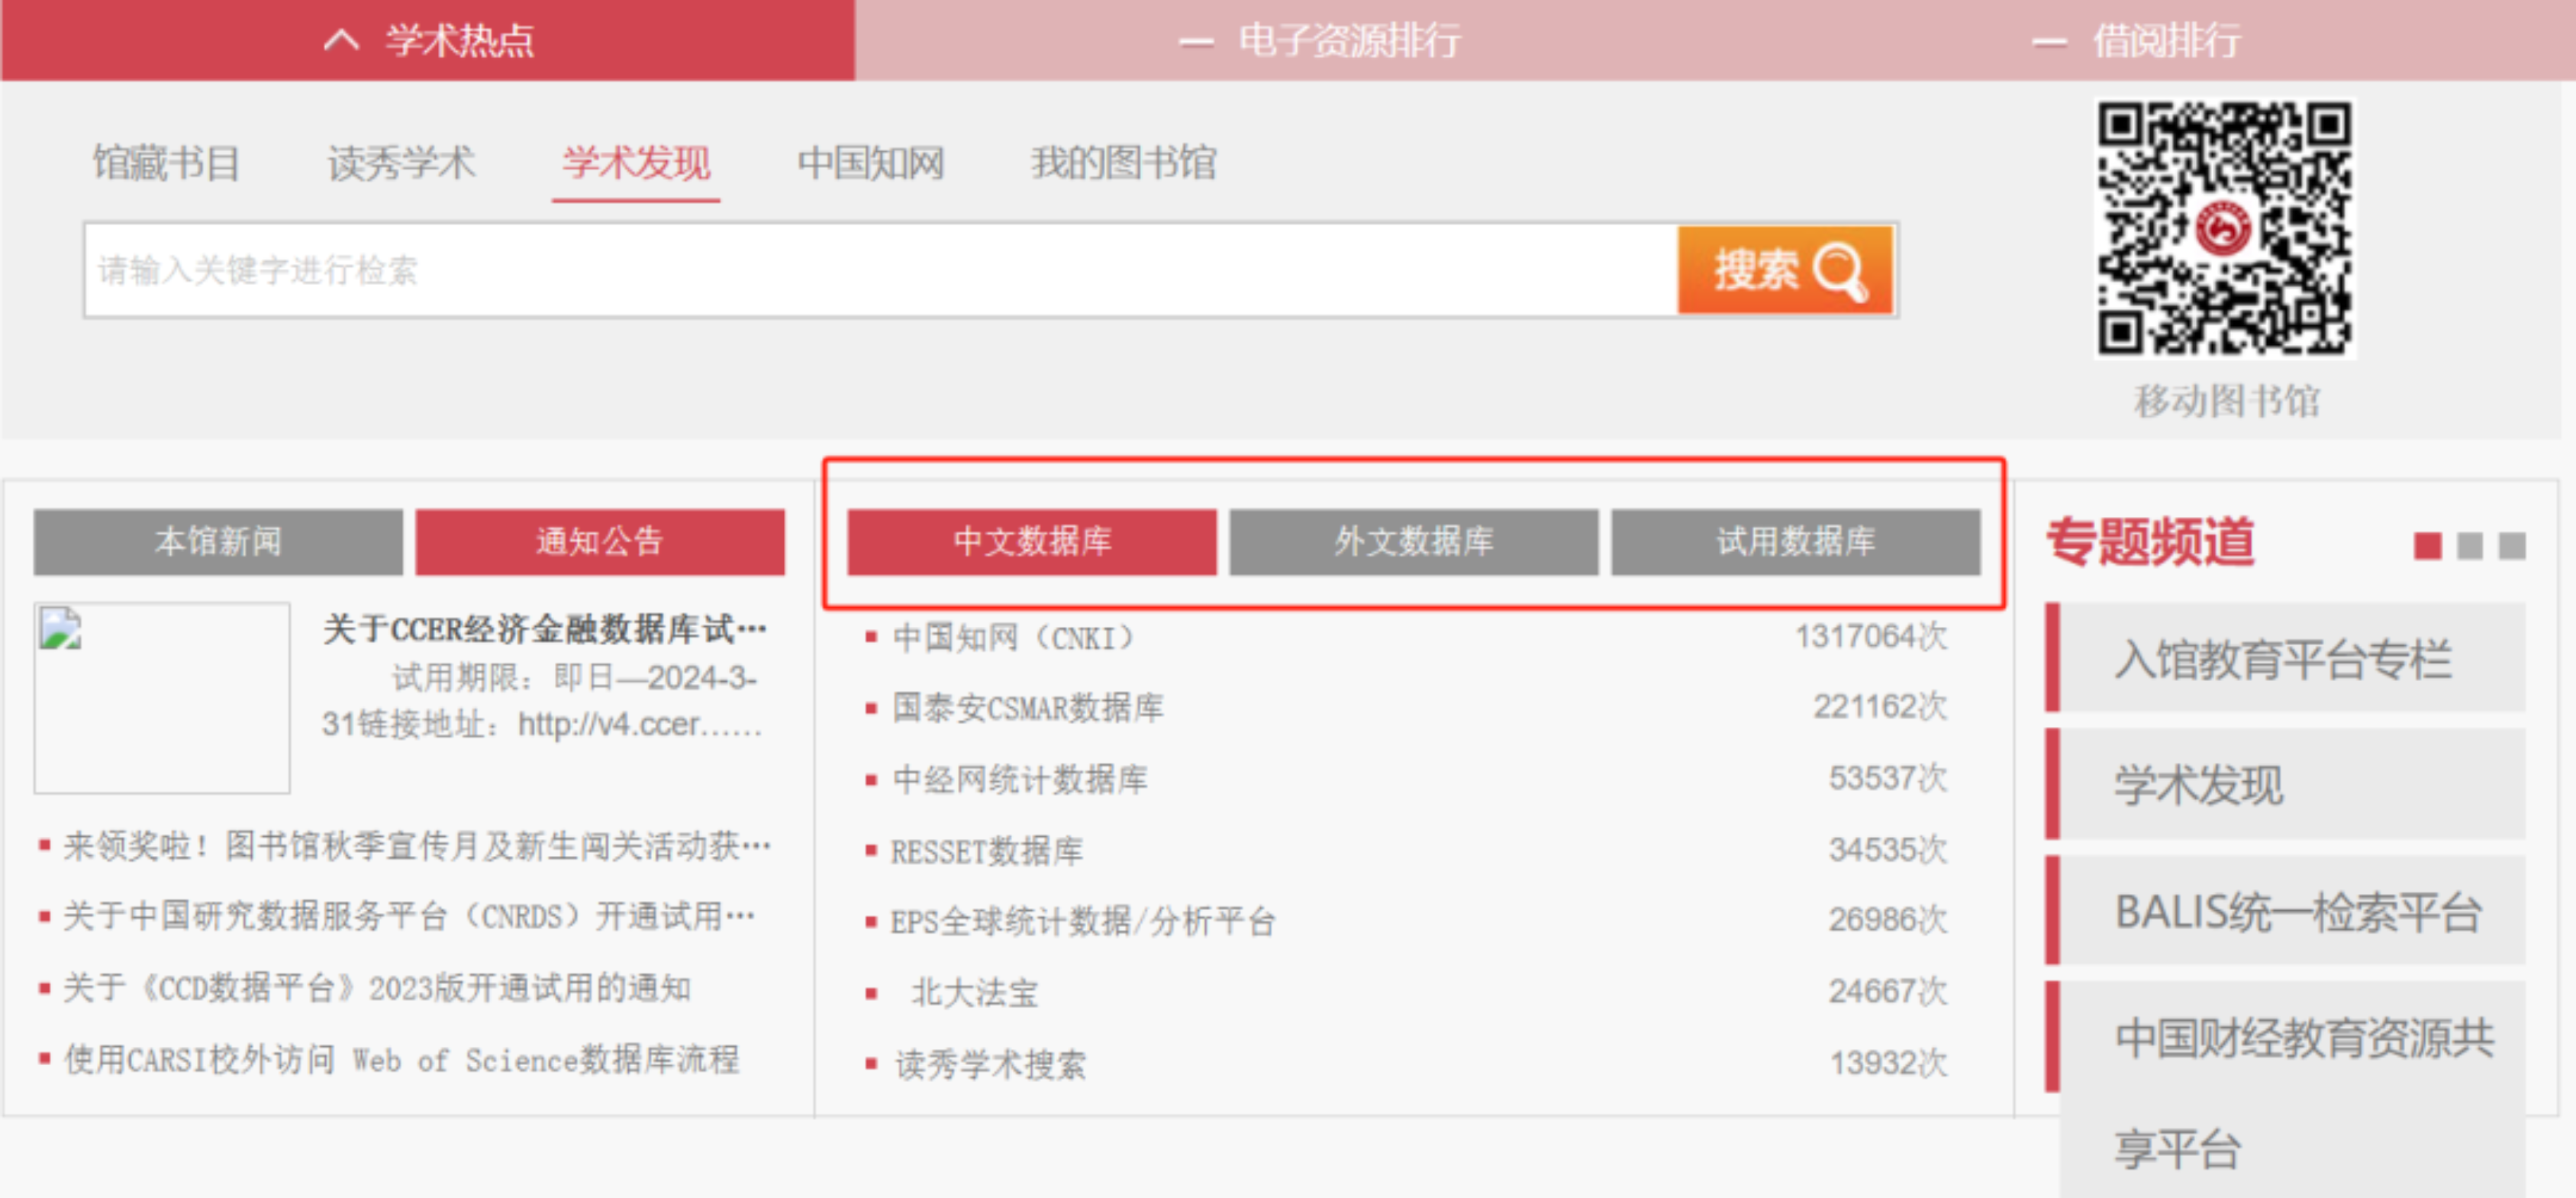Open the 国泰安CSMAR数据库 link
This screenshot has height=1198, width=2576.
tap(1027, 708)
